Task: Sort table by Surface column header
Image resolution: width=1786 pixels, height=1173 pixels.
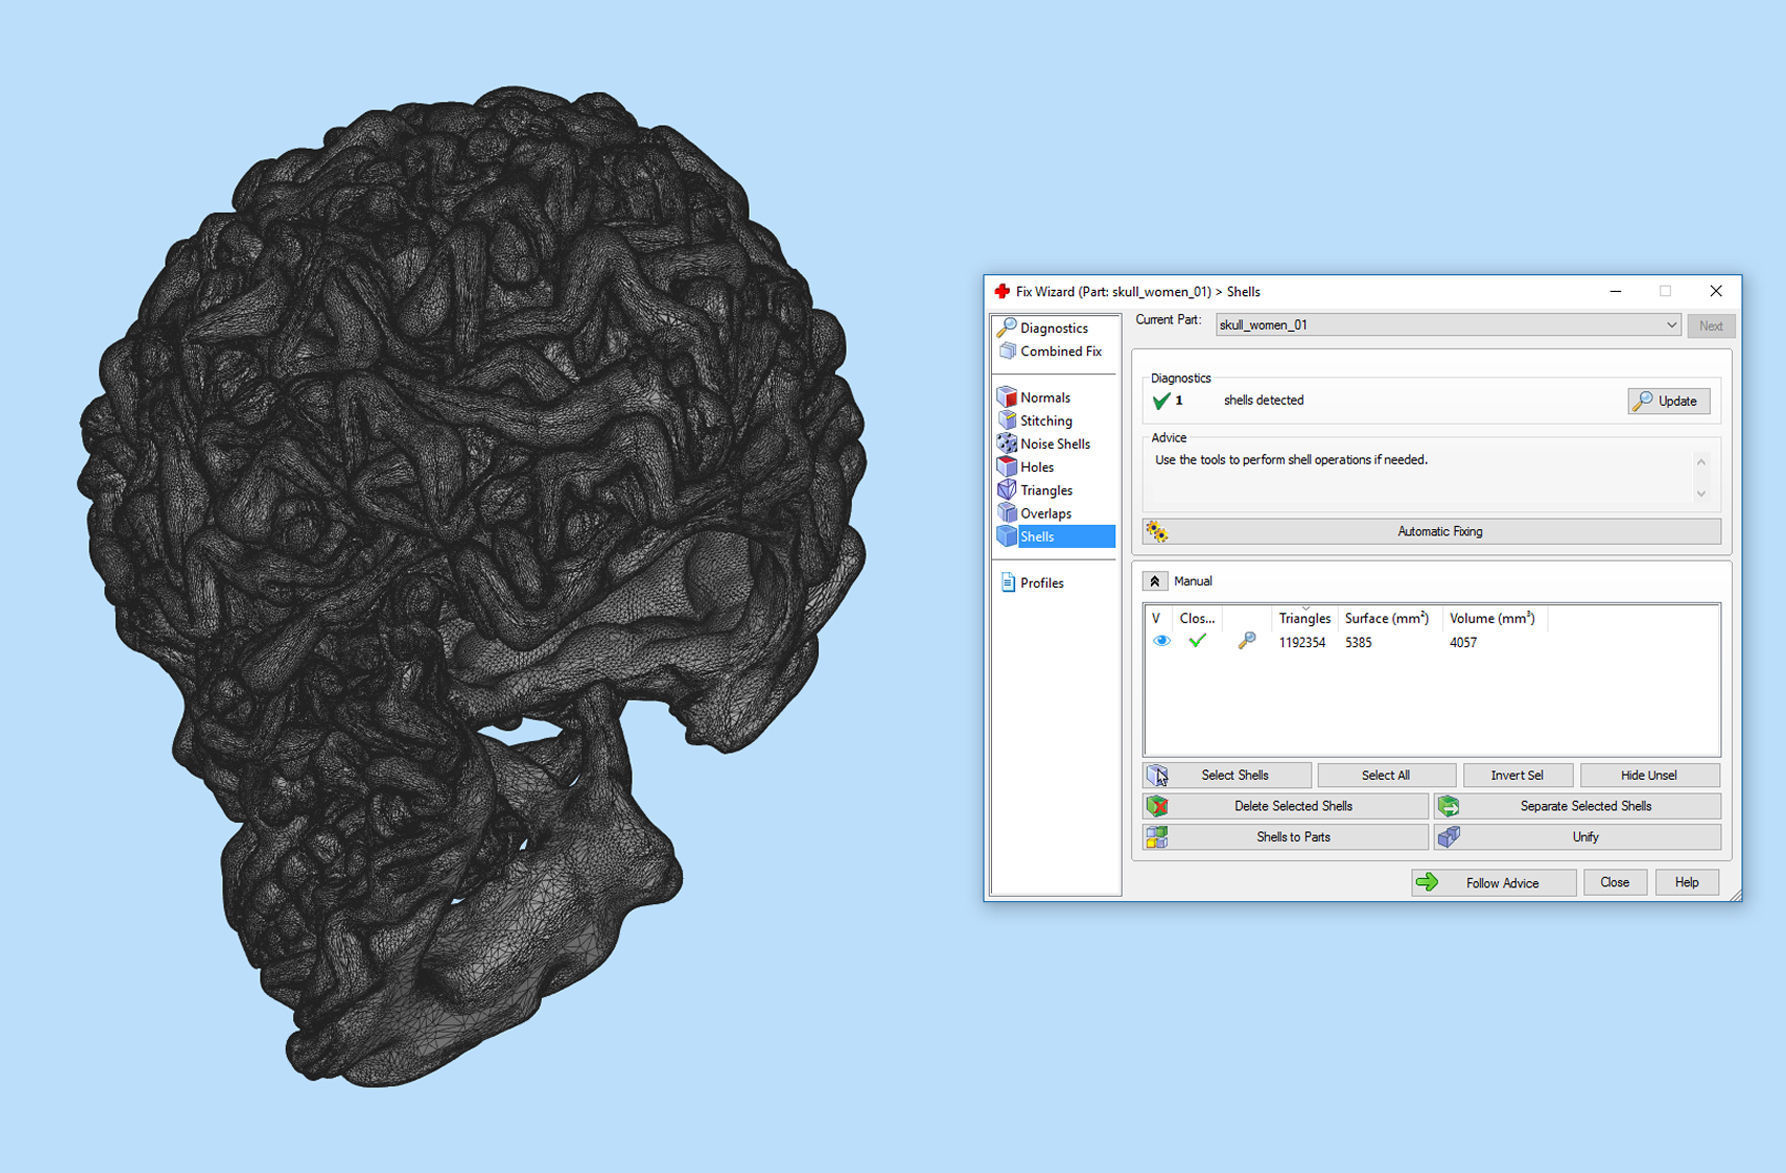Action: point(1387,618)
